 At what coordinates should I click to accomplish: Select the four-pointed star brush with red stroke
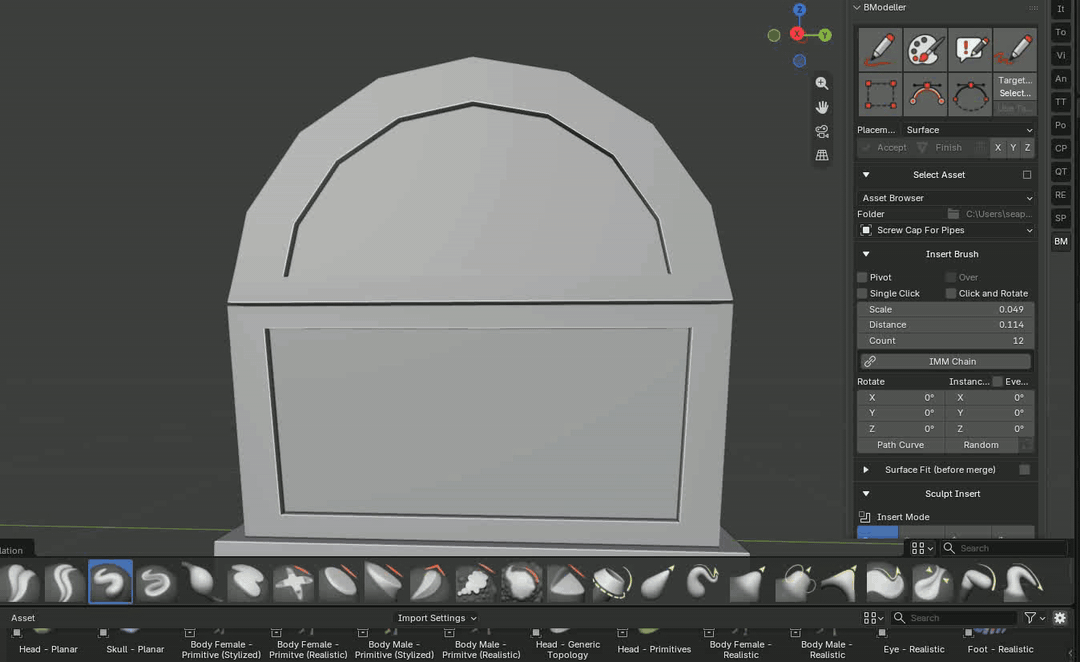pos(293,582)
